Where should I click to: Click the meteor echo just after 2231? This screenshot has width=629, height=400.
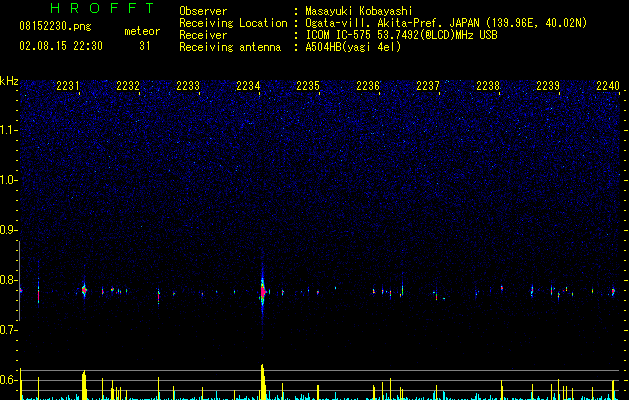pyautogui.click(x=84, y=290)
